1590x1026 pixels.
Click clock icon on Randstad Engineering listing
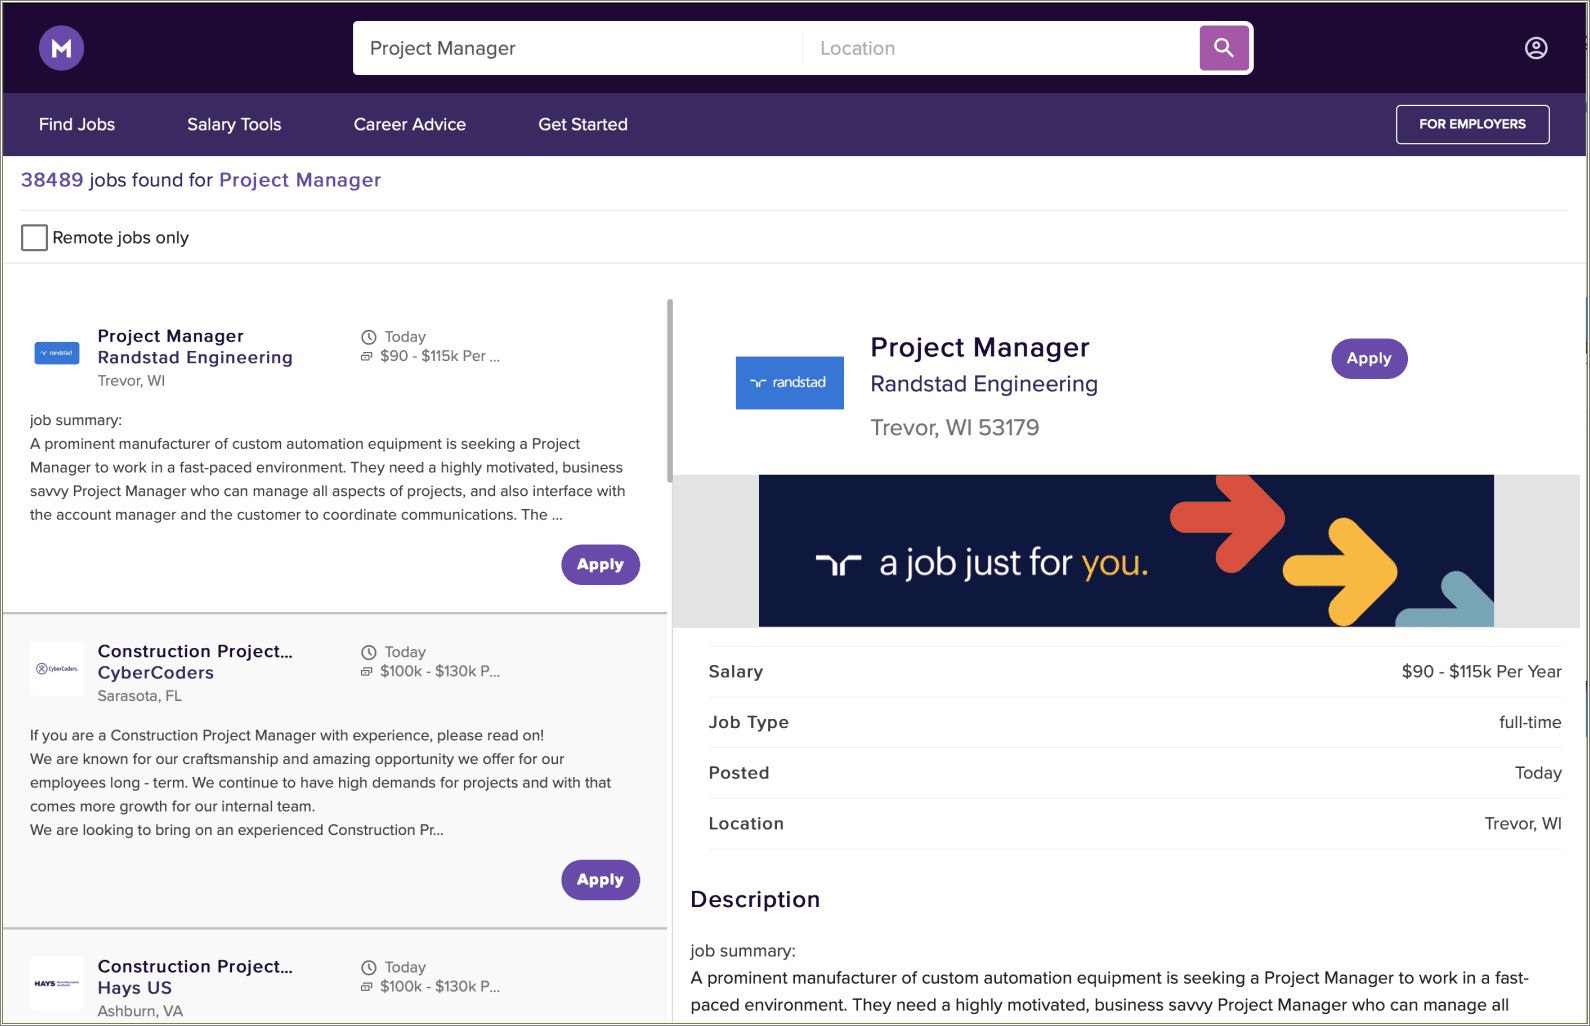tap(368, 337)
